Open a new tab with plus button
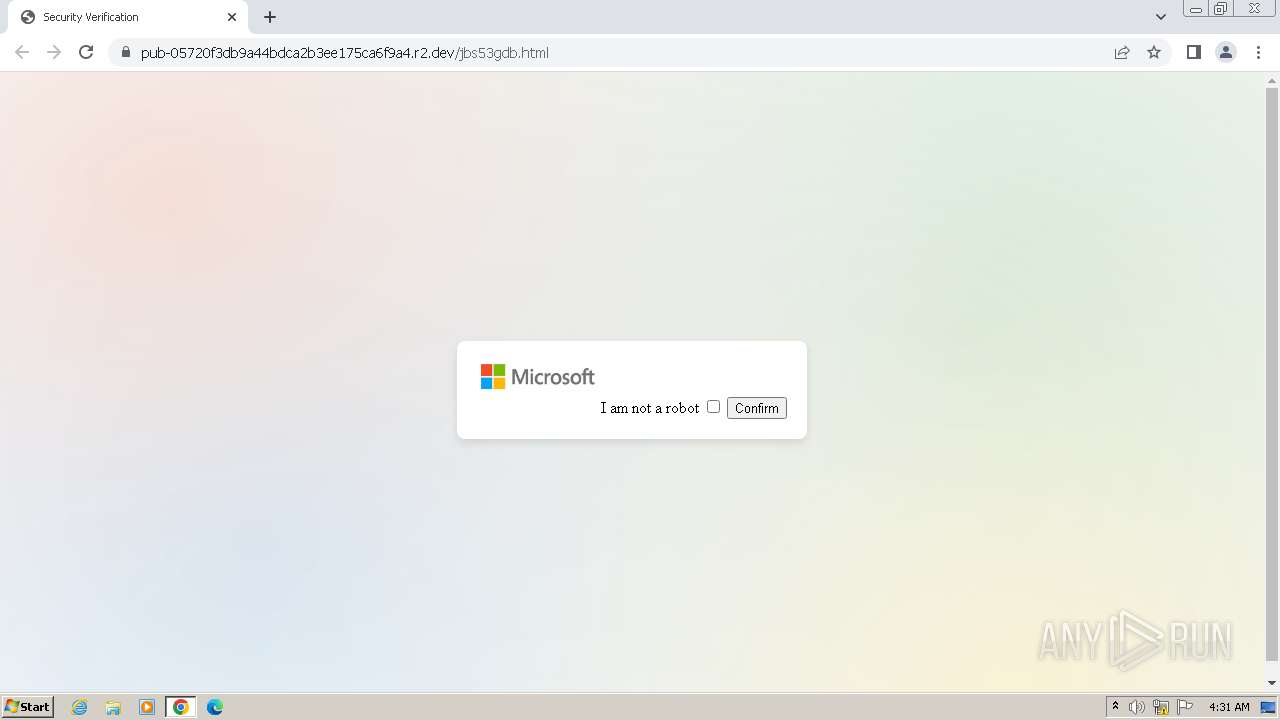The height and width of the screenshot is (720, 1280). coord(270,17)
